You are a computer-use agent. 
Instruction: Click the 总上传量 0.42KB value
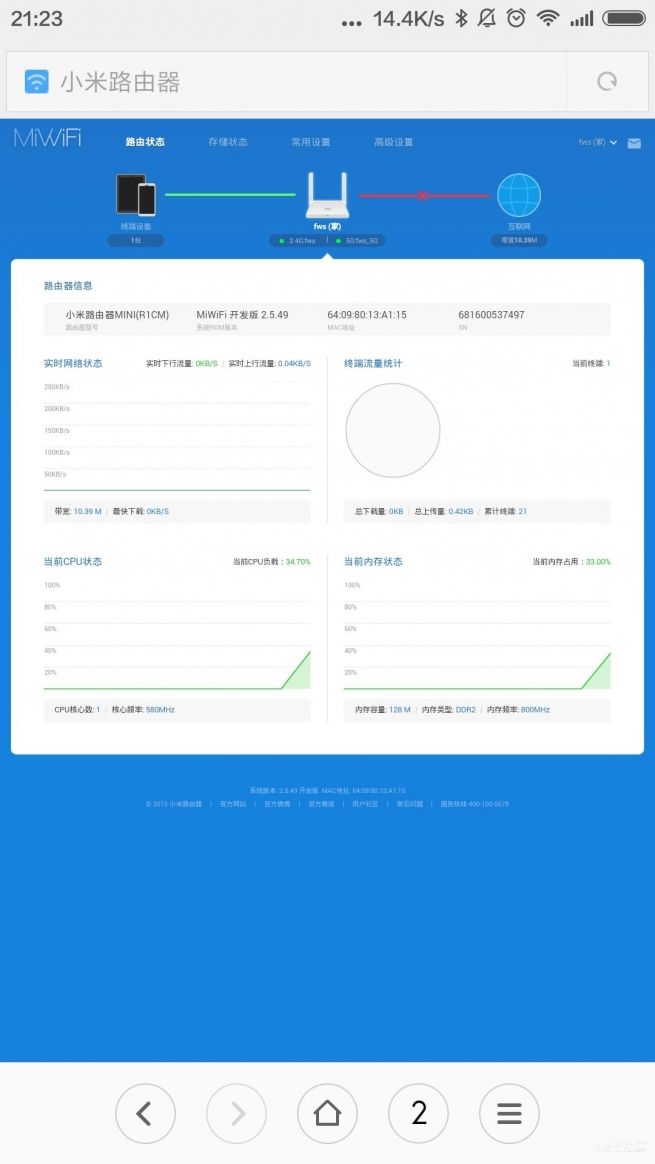tap(460, 511)
